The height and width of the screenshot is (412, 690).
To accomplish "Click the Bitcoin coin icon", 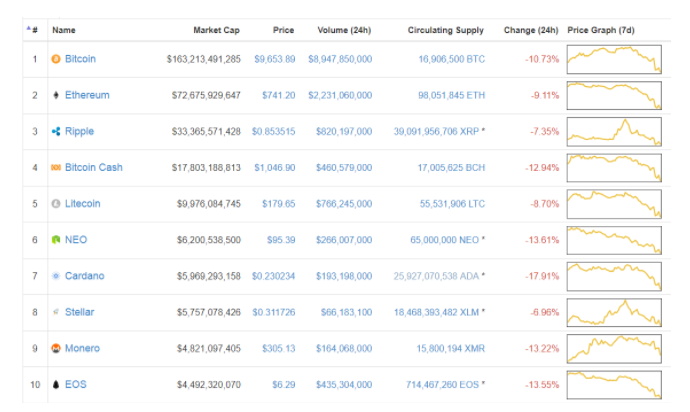I will pyautogui.click(x=56, y=60).
